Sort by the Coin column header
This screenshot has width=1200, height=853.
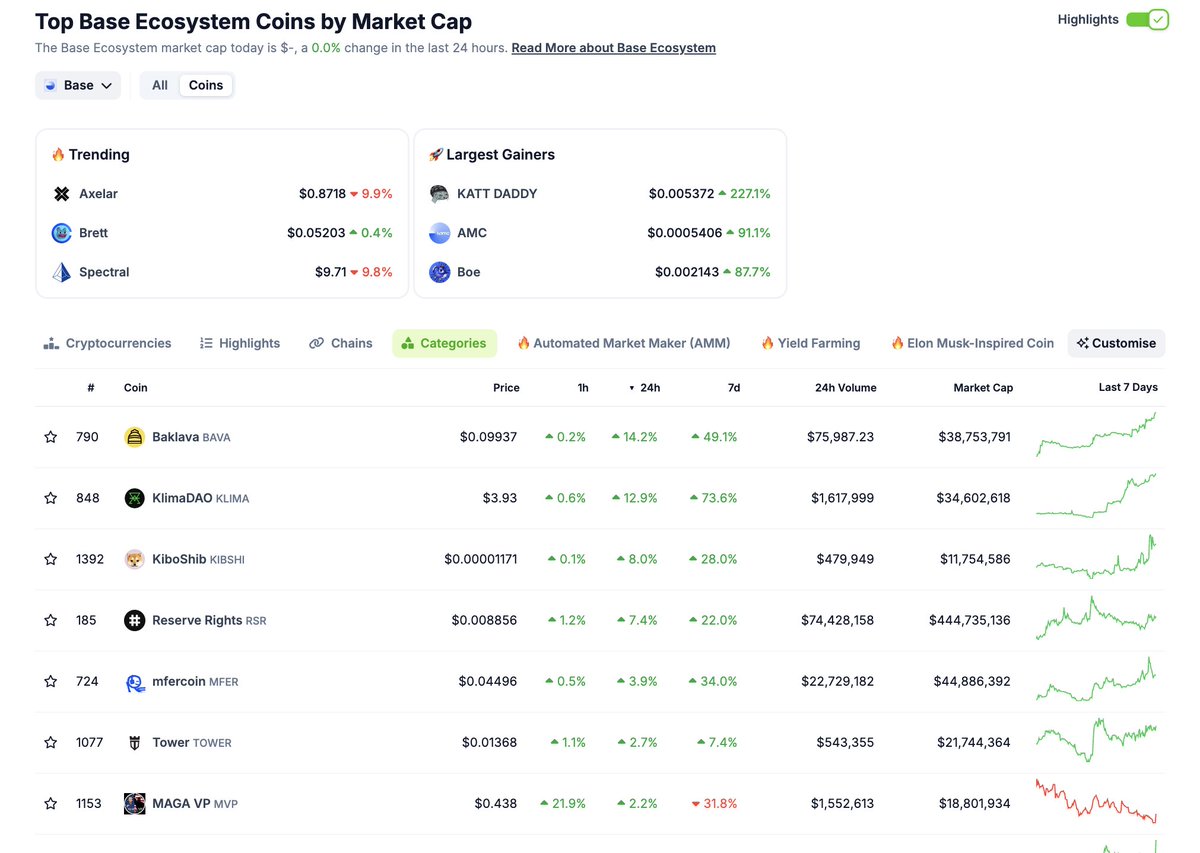(135, 388)
